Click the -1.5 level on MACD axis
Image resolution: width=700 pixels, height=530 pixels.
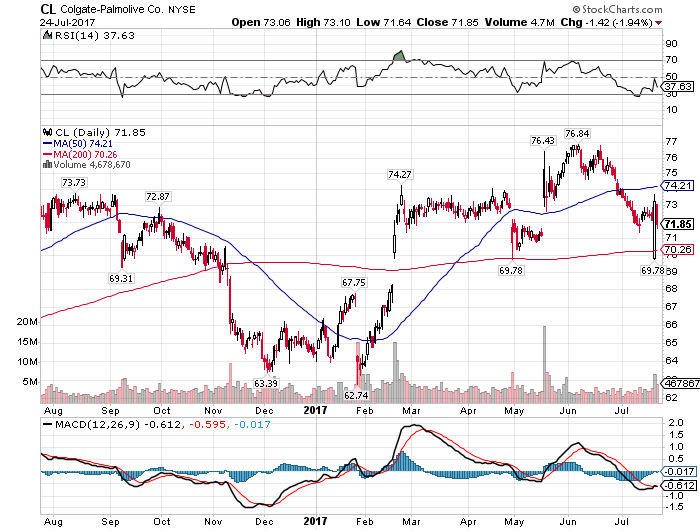pyautogui.click(x=674, y=507)
